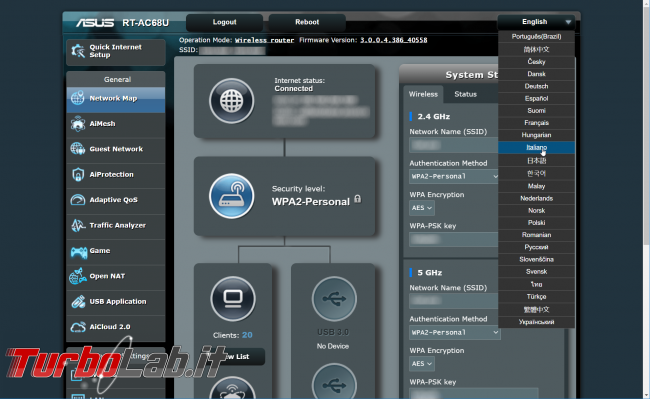The width and height of the screenshot is (650, 399).
Task: Open AiCloud 2.0 cloud icon
Action: coord(78,327)
